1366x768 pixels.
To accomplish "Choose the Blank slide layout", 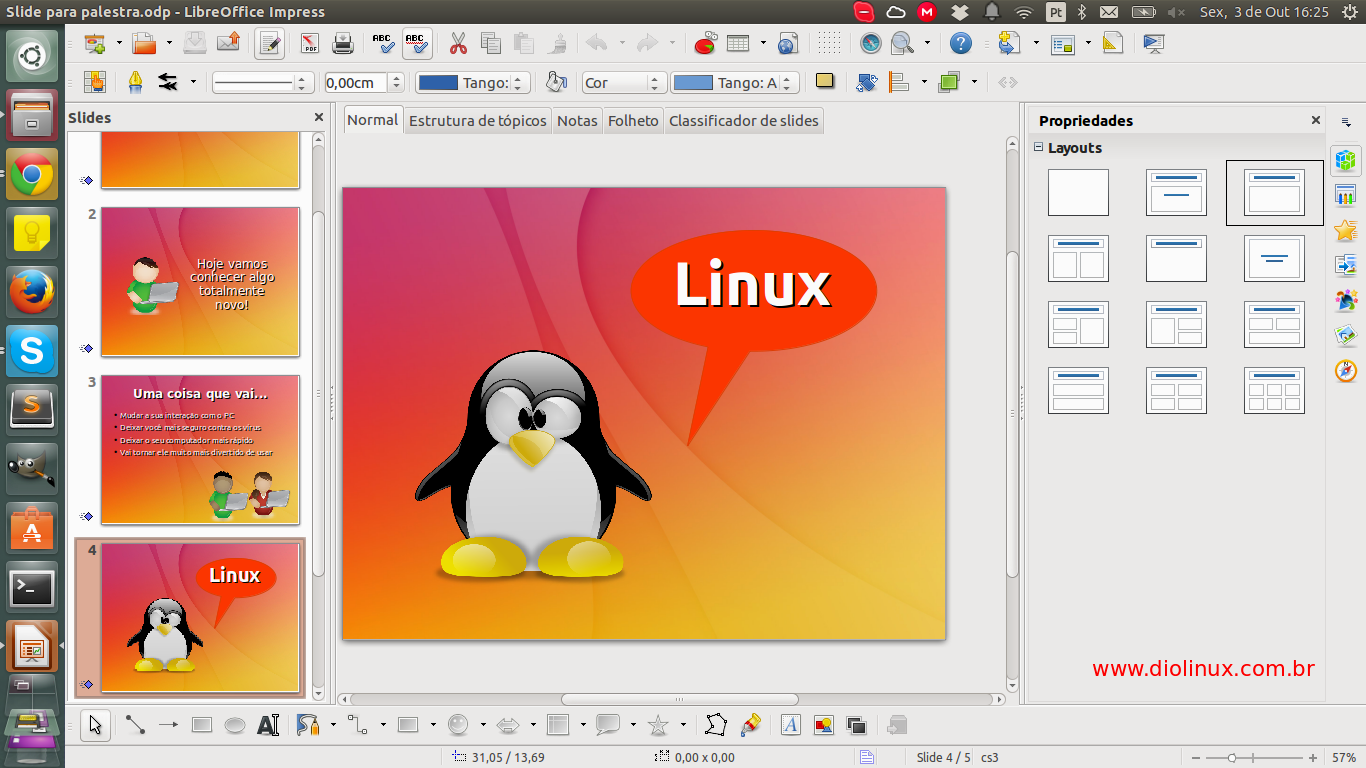I will (1078, 192).
